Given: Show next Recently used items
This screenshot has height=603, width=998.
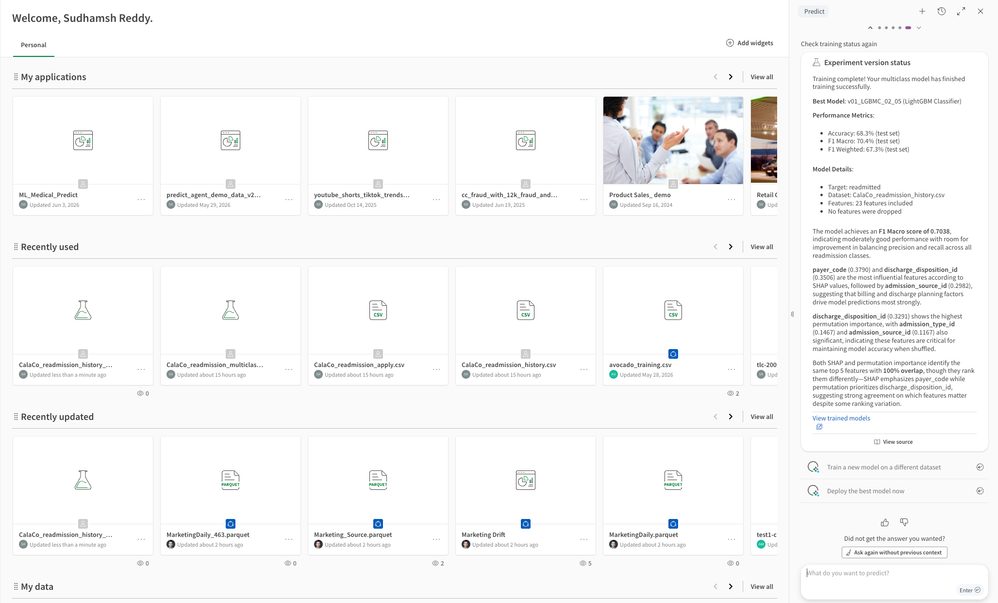Looking at the screenshot, I should tap(730, 247).
